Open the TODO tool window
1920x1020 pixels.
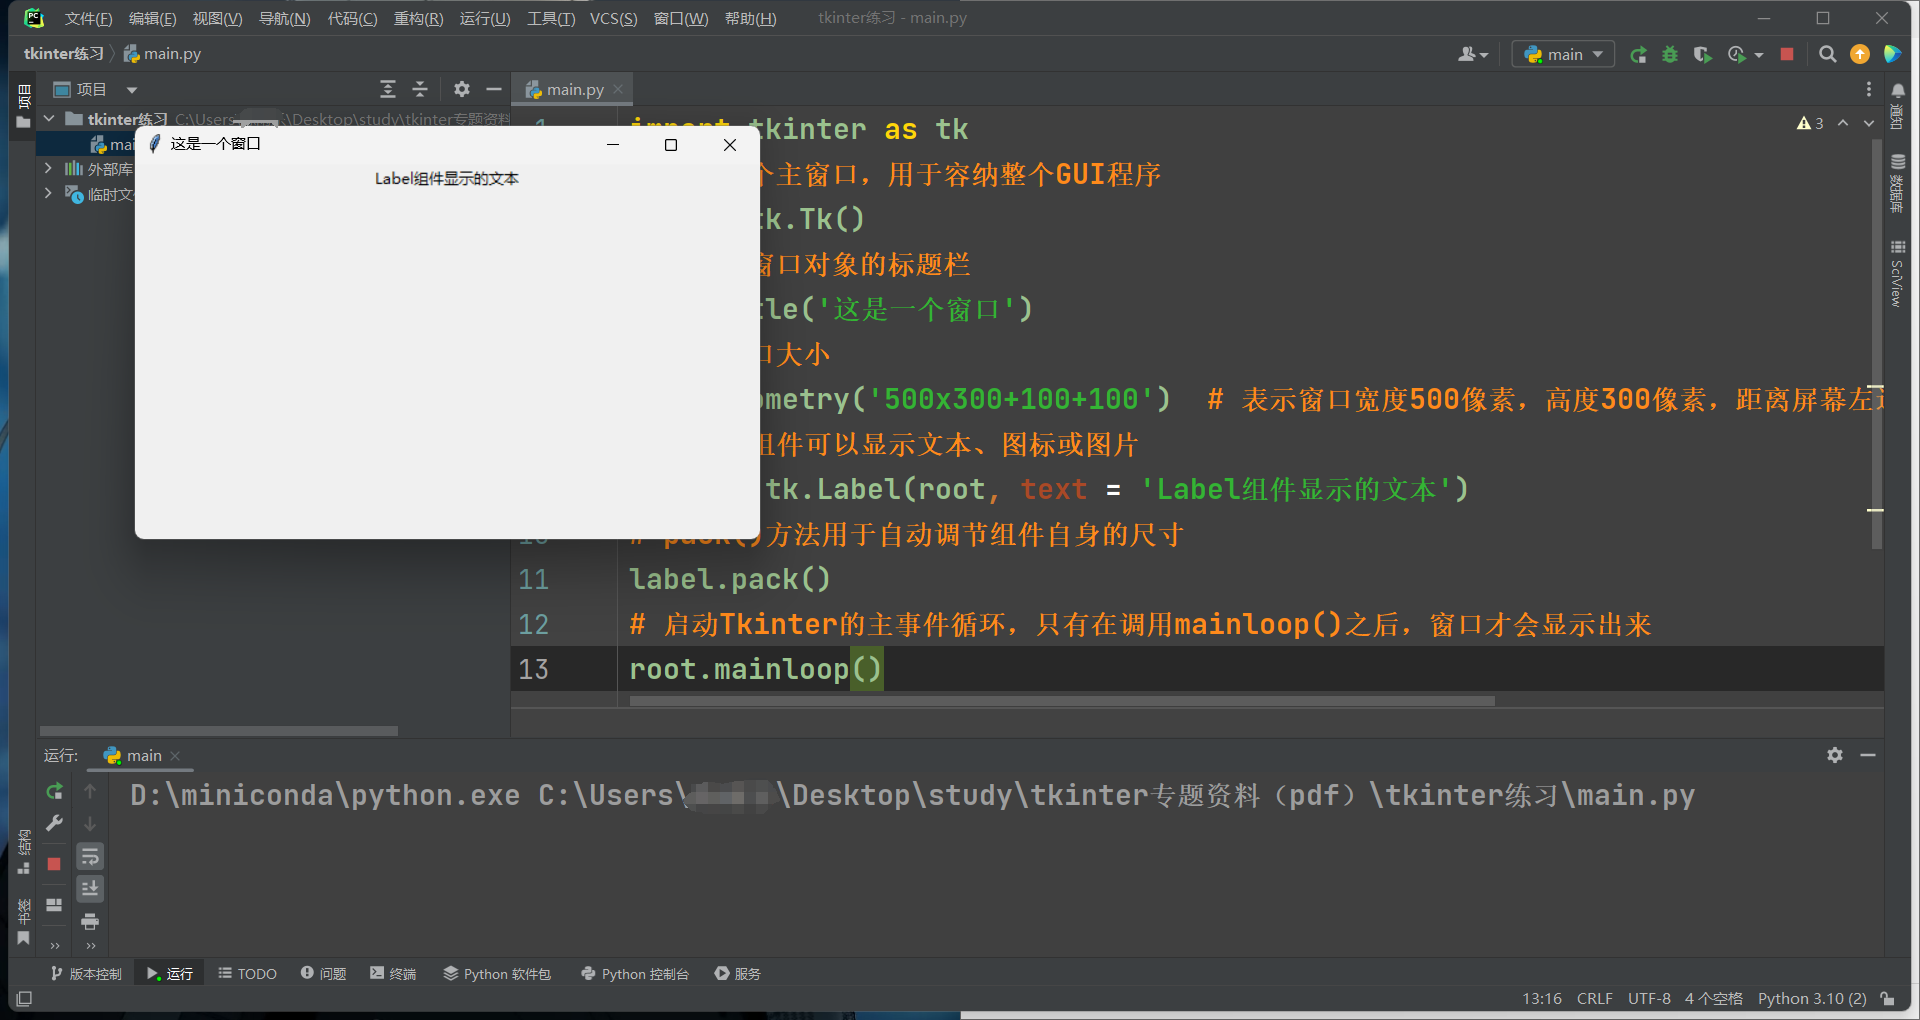pos(247,974)
